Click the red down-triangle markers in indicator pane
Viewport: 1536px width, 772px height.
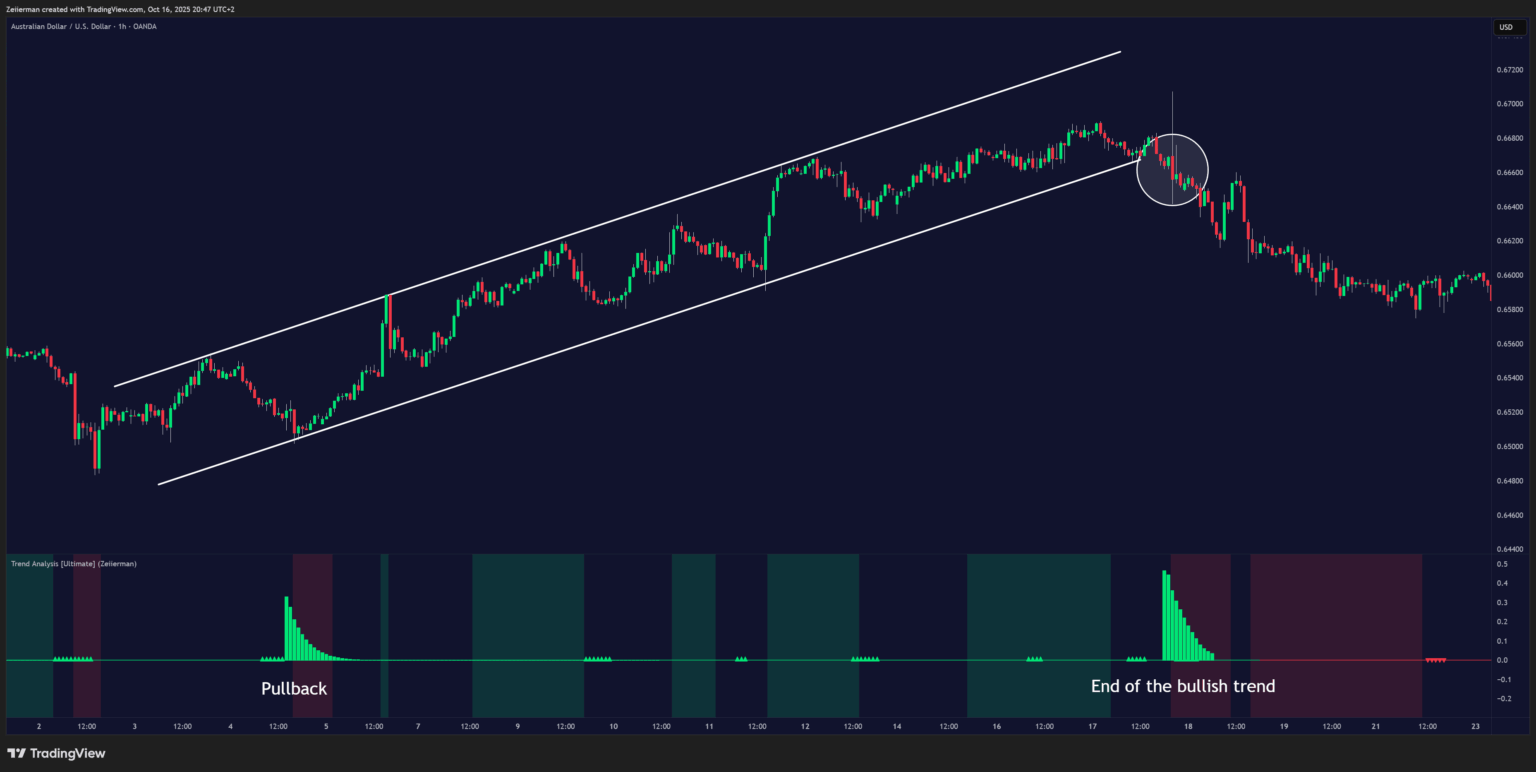[1436, 660]
